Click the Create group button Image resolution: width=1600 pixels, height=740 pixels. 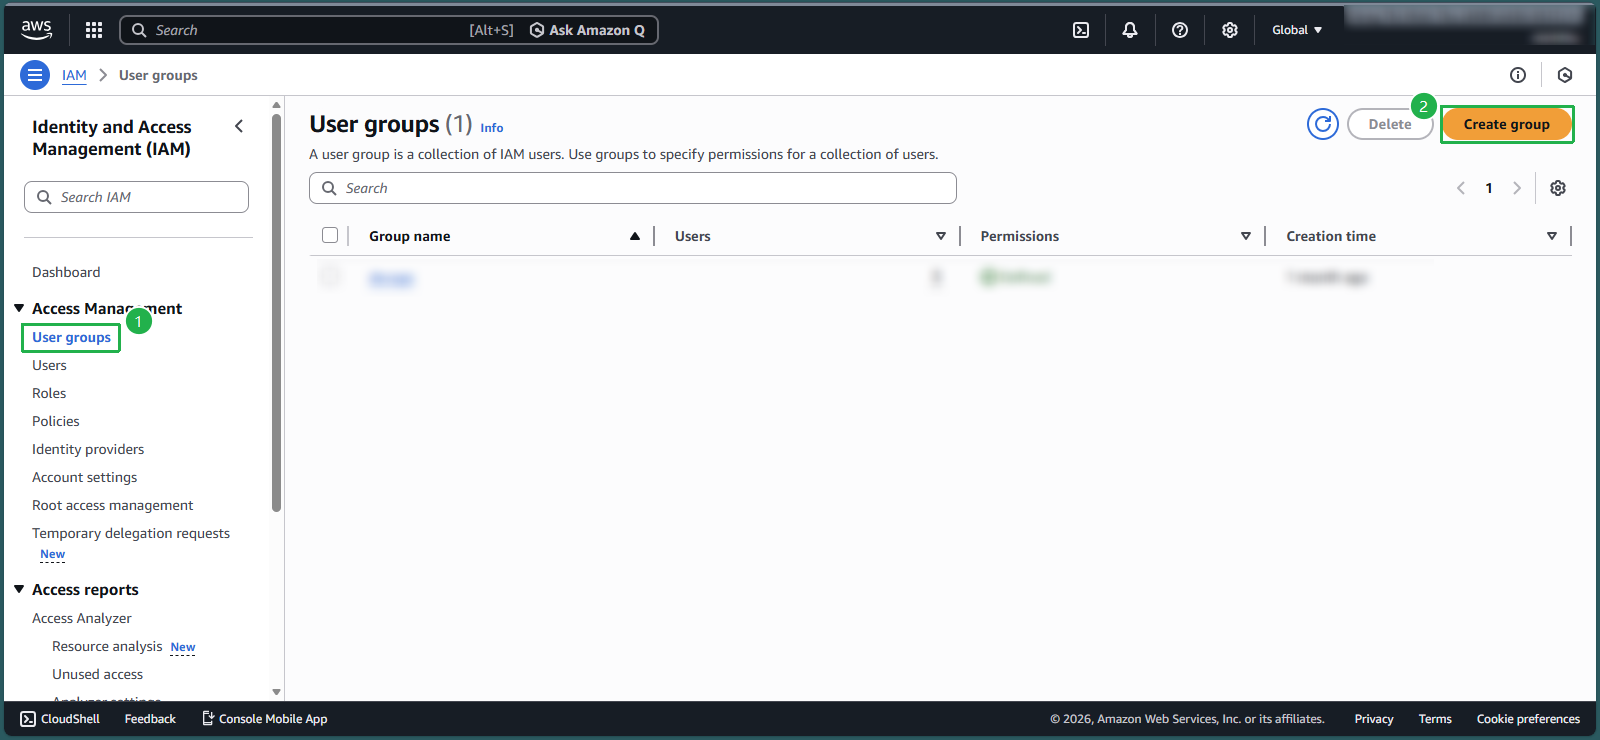tap(1506, 124)
